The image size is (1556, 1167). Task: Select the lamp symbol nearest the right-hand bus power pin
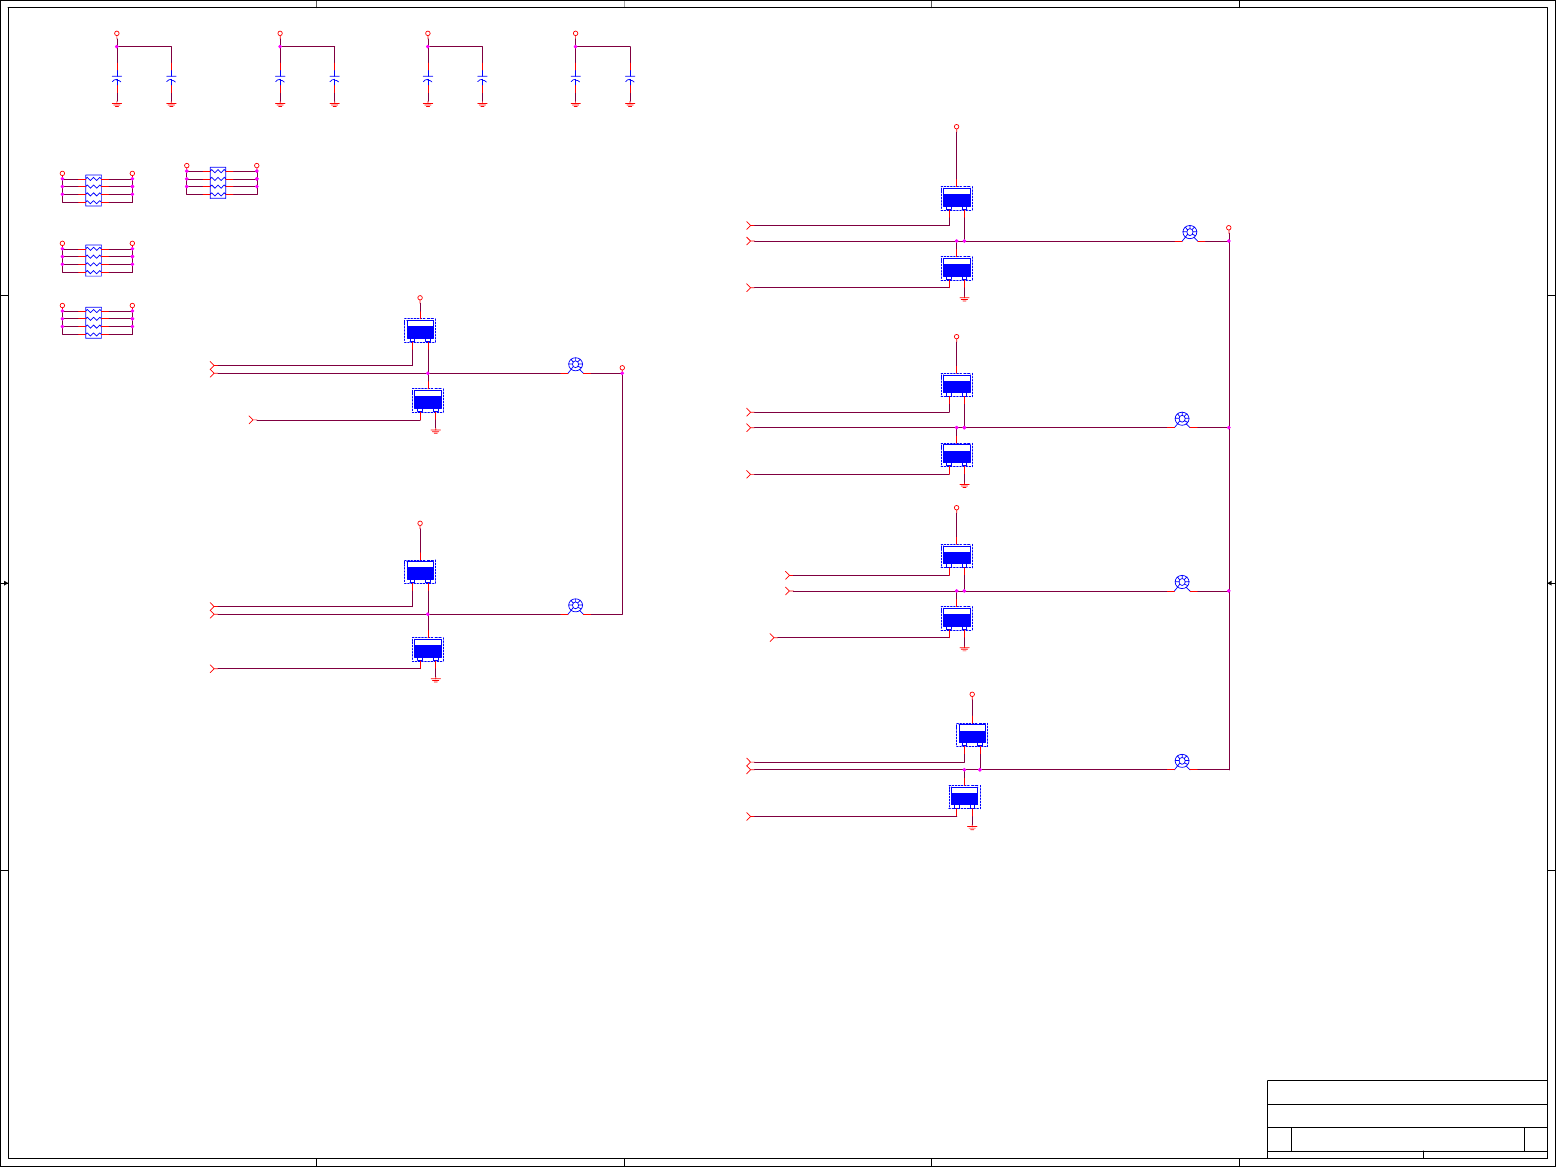(x=1190, y=233)
